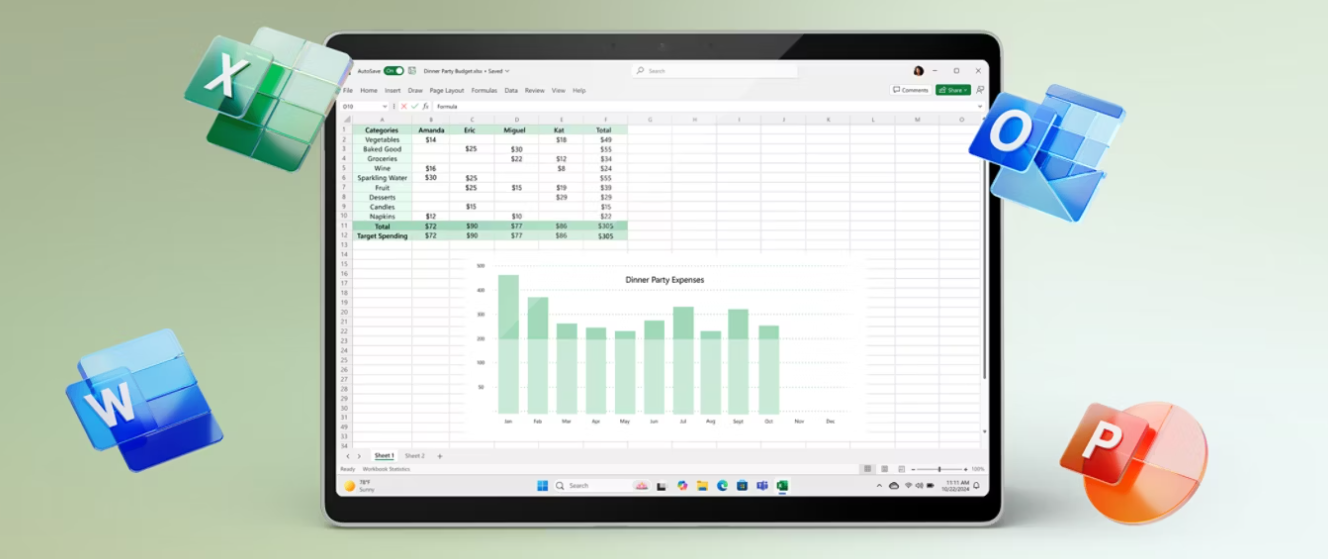Click the green Share button
Viewport: 1328px width, 559px height.
(952, 90)
